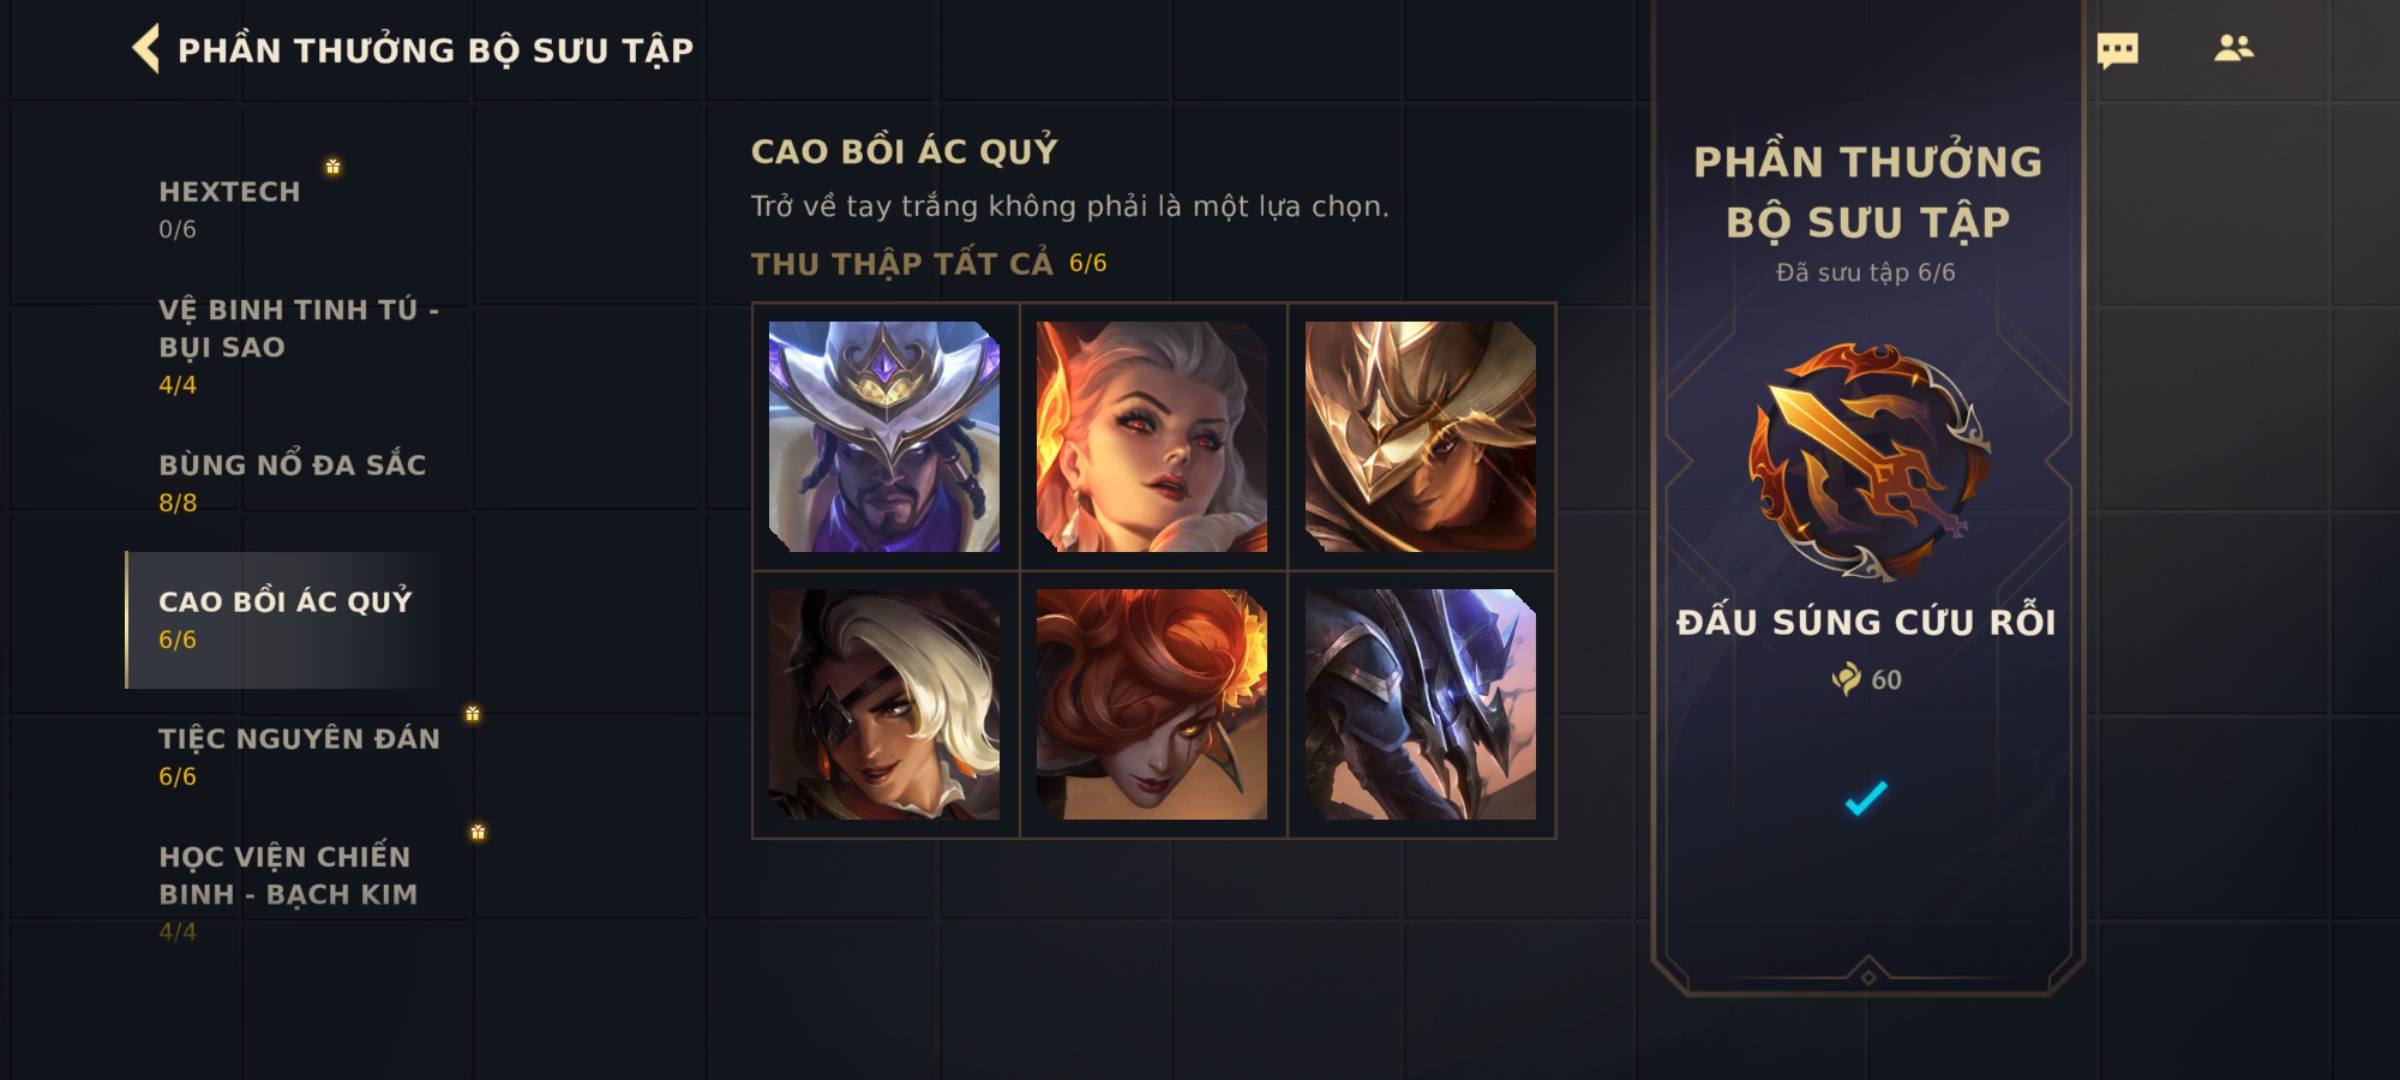Tap gift icon beside Học Viện Chiến Binh
This screenshot has width=2400, height=1080.
pyautogui.click(x=478, y=831)
